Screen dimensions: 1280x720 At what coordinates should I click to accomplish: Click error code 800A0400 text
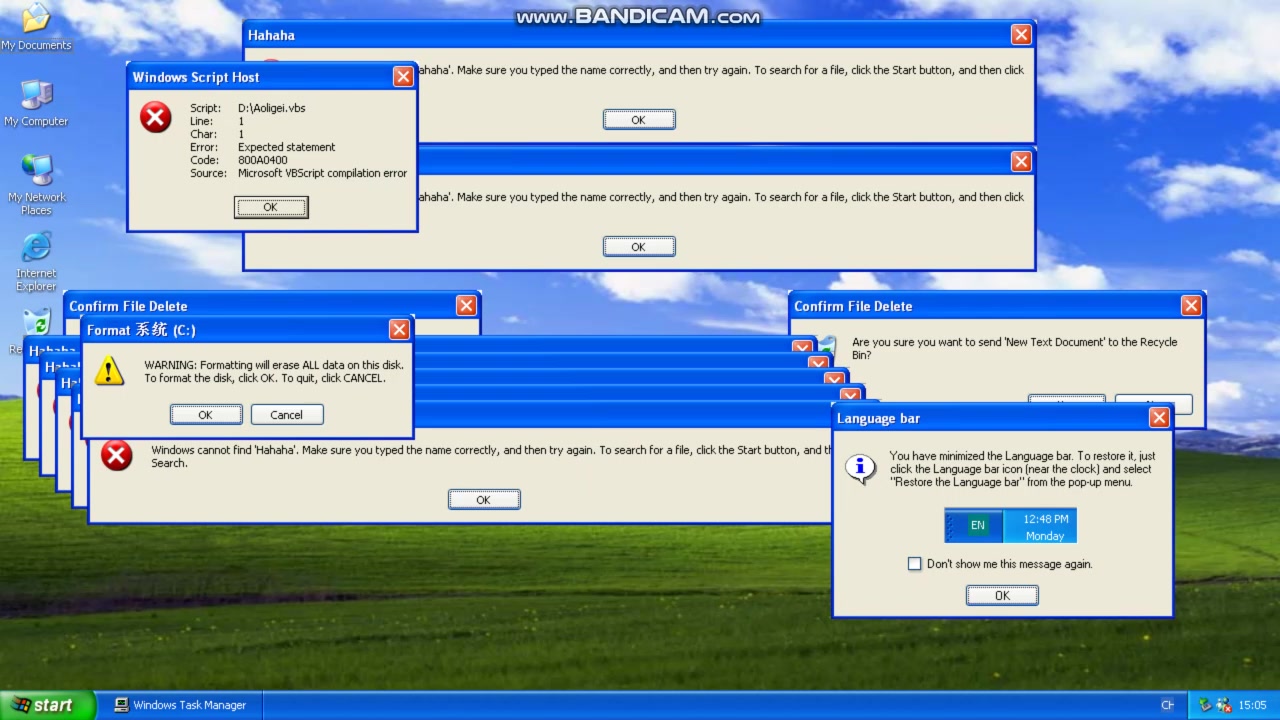pos(263,160)
